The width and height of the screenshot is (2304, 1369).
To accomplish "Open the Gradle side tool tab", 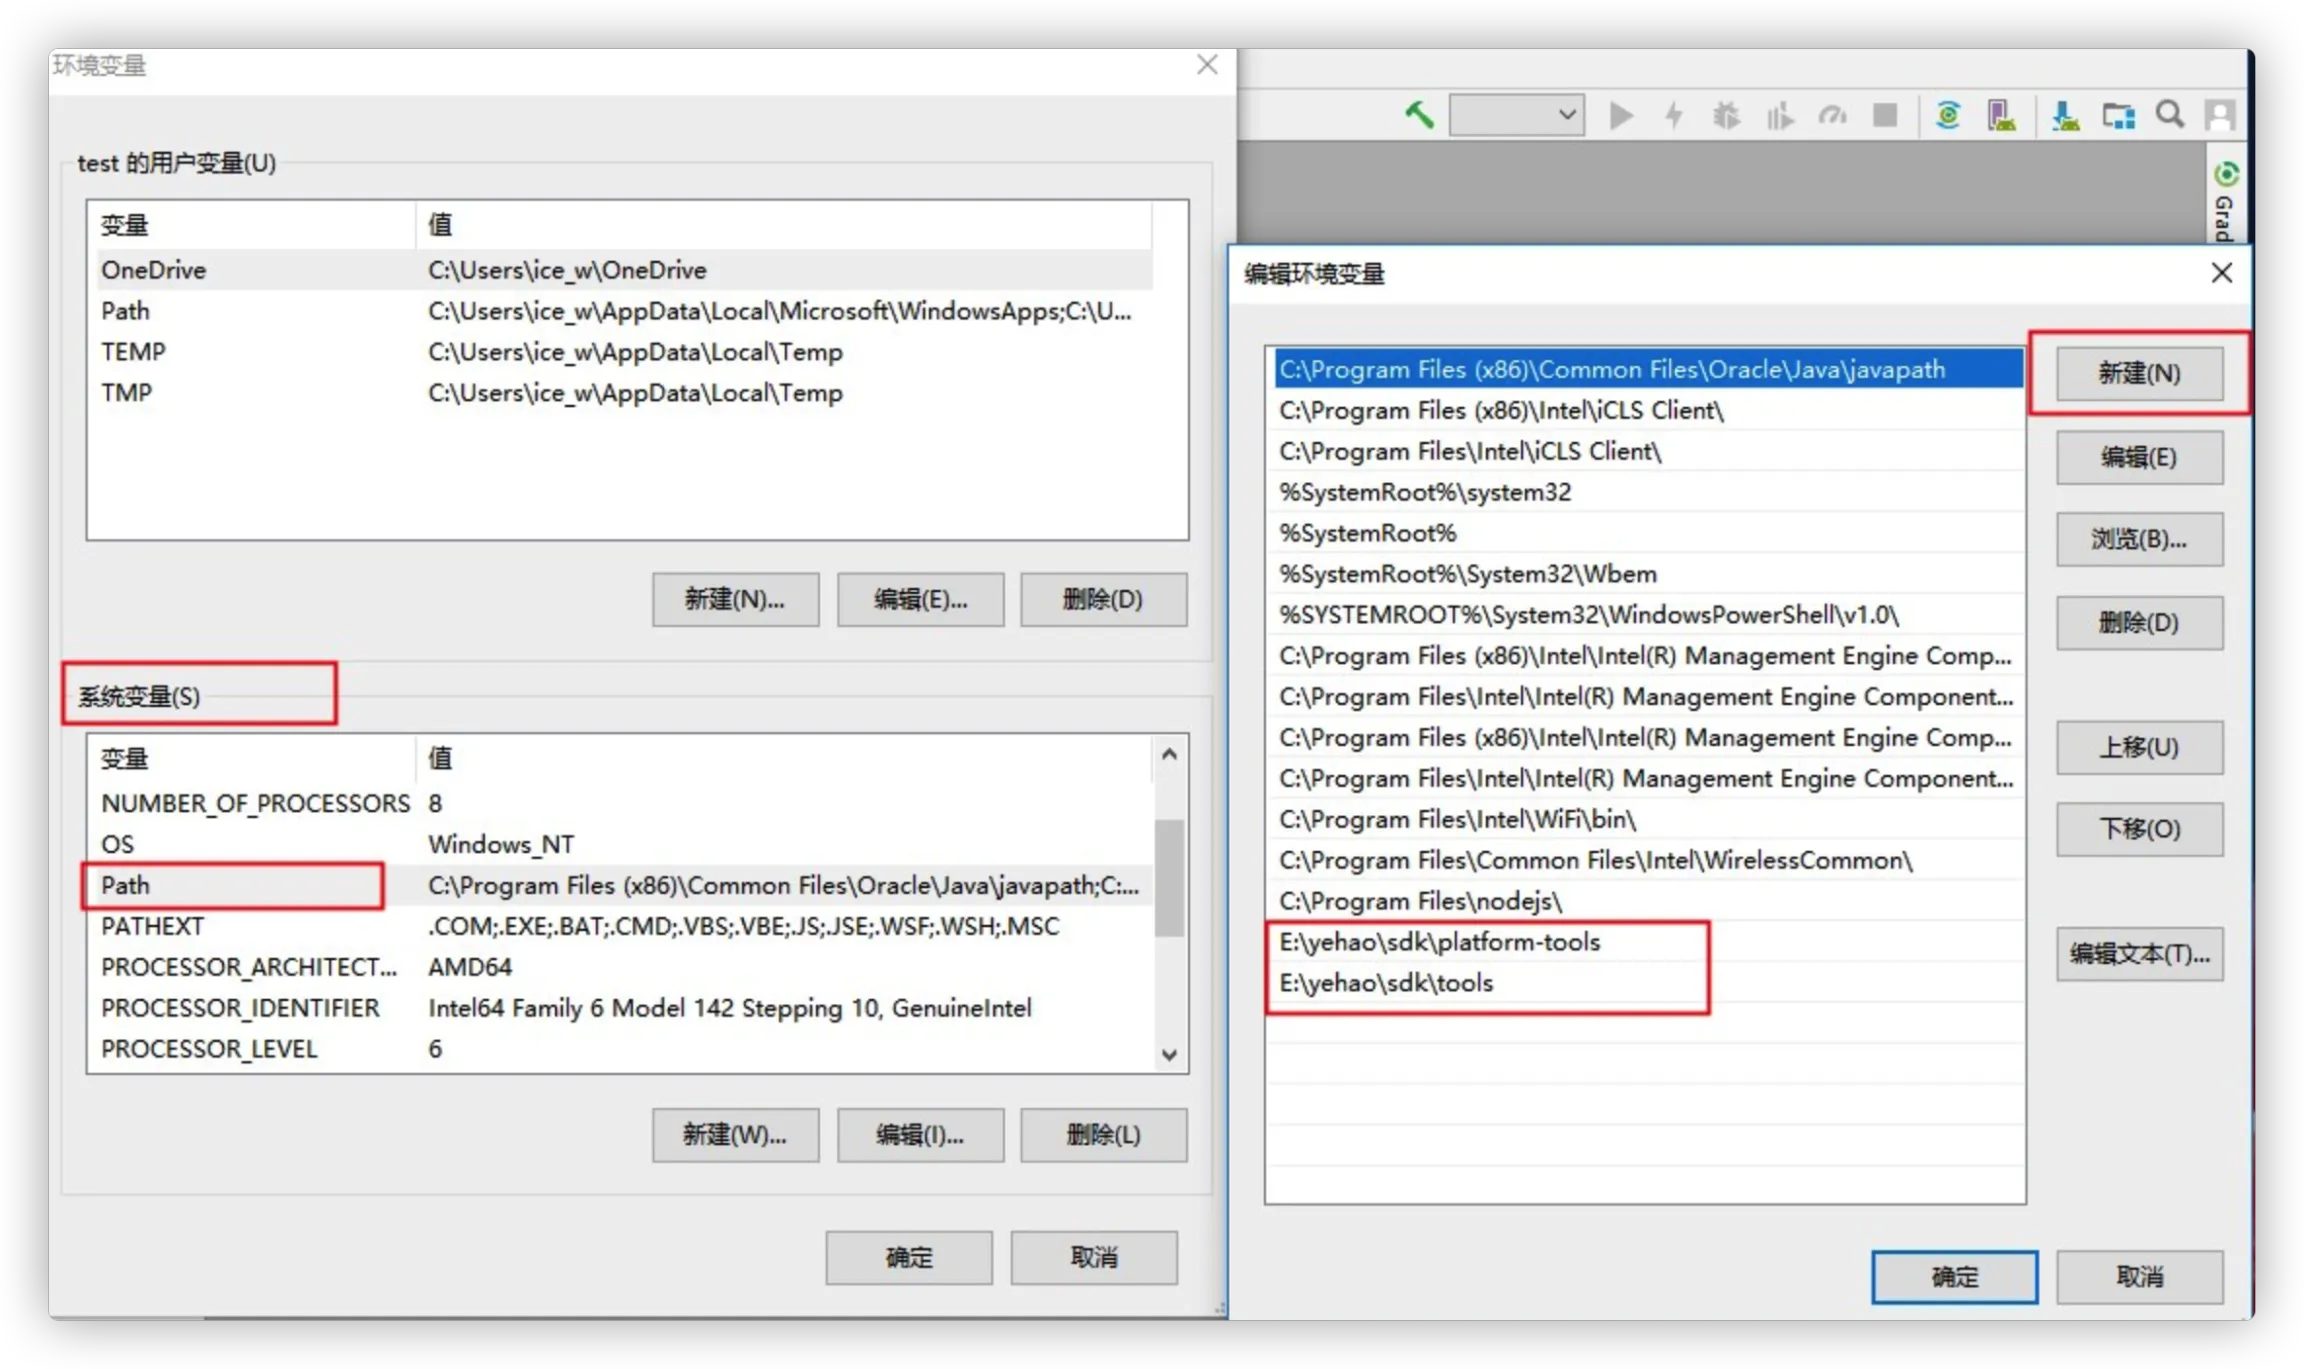I will point(2225,203).
